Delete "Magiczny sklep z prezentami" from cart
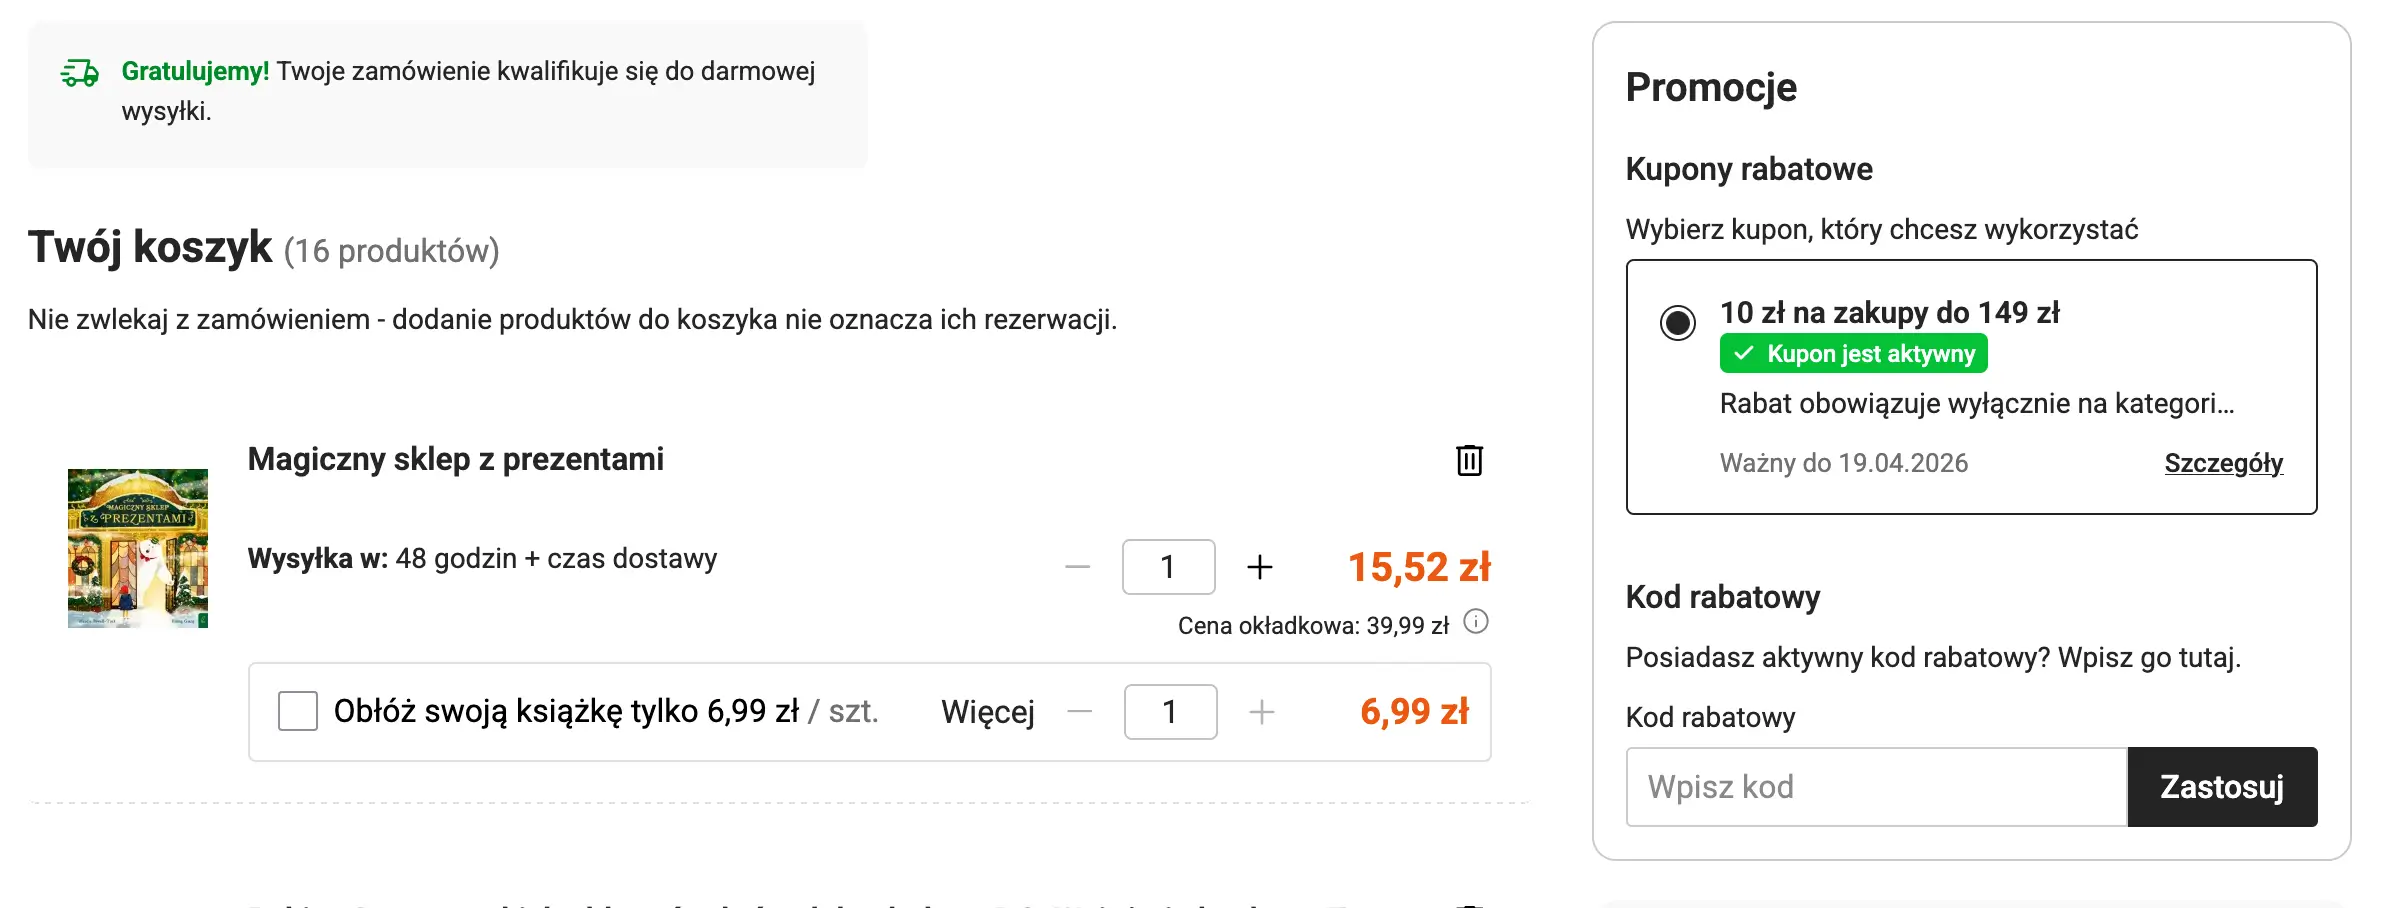This screenshot has height=908, width=2382. (x=1467, y=461)
